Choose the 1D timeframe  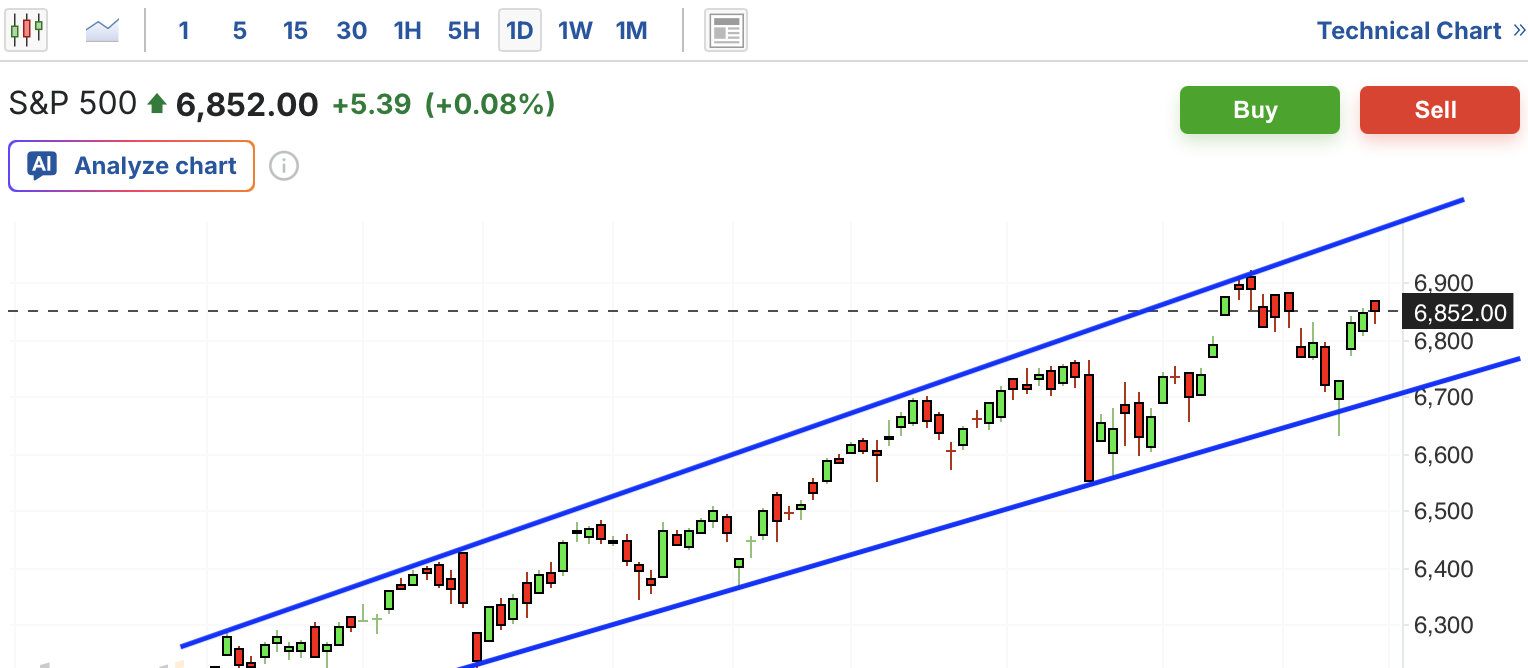520,31
